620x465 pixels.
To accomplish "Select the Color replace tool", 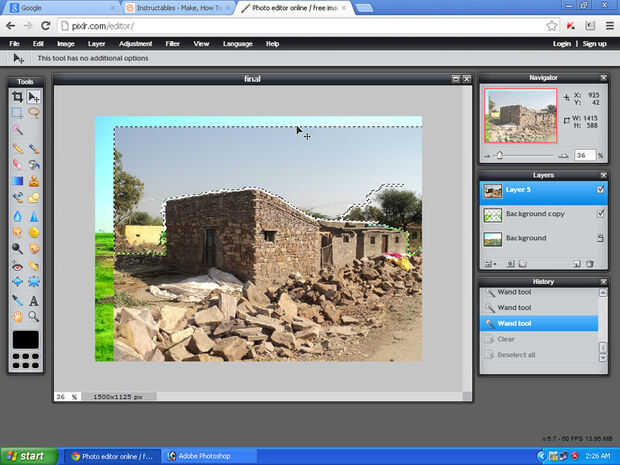I will tap(17, 197).
